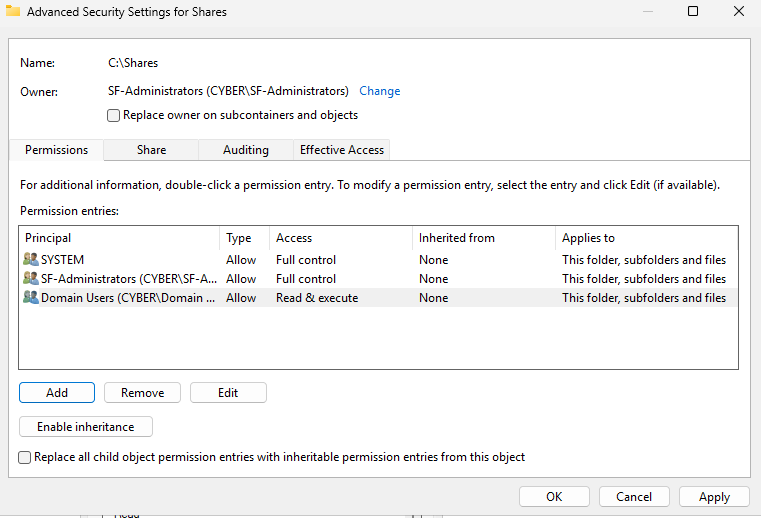Viewport: 761px width, 518px height.
Task: Click the Domain Users group icon
Action: [31, 298]
